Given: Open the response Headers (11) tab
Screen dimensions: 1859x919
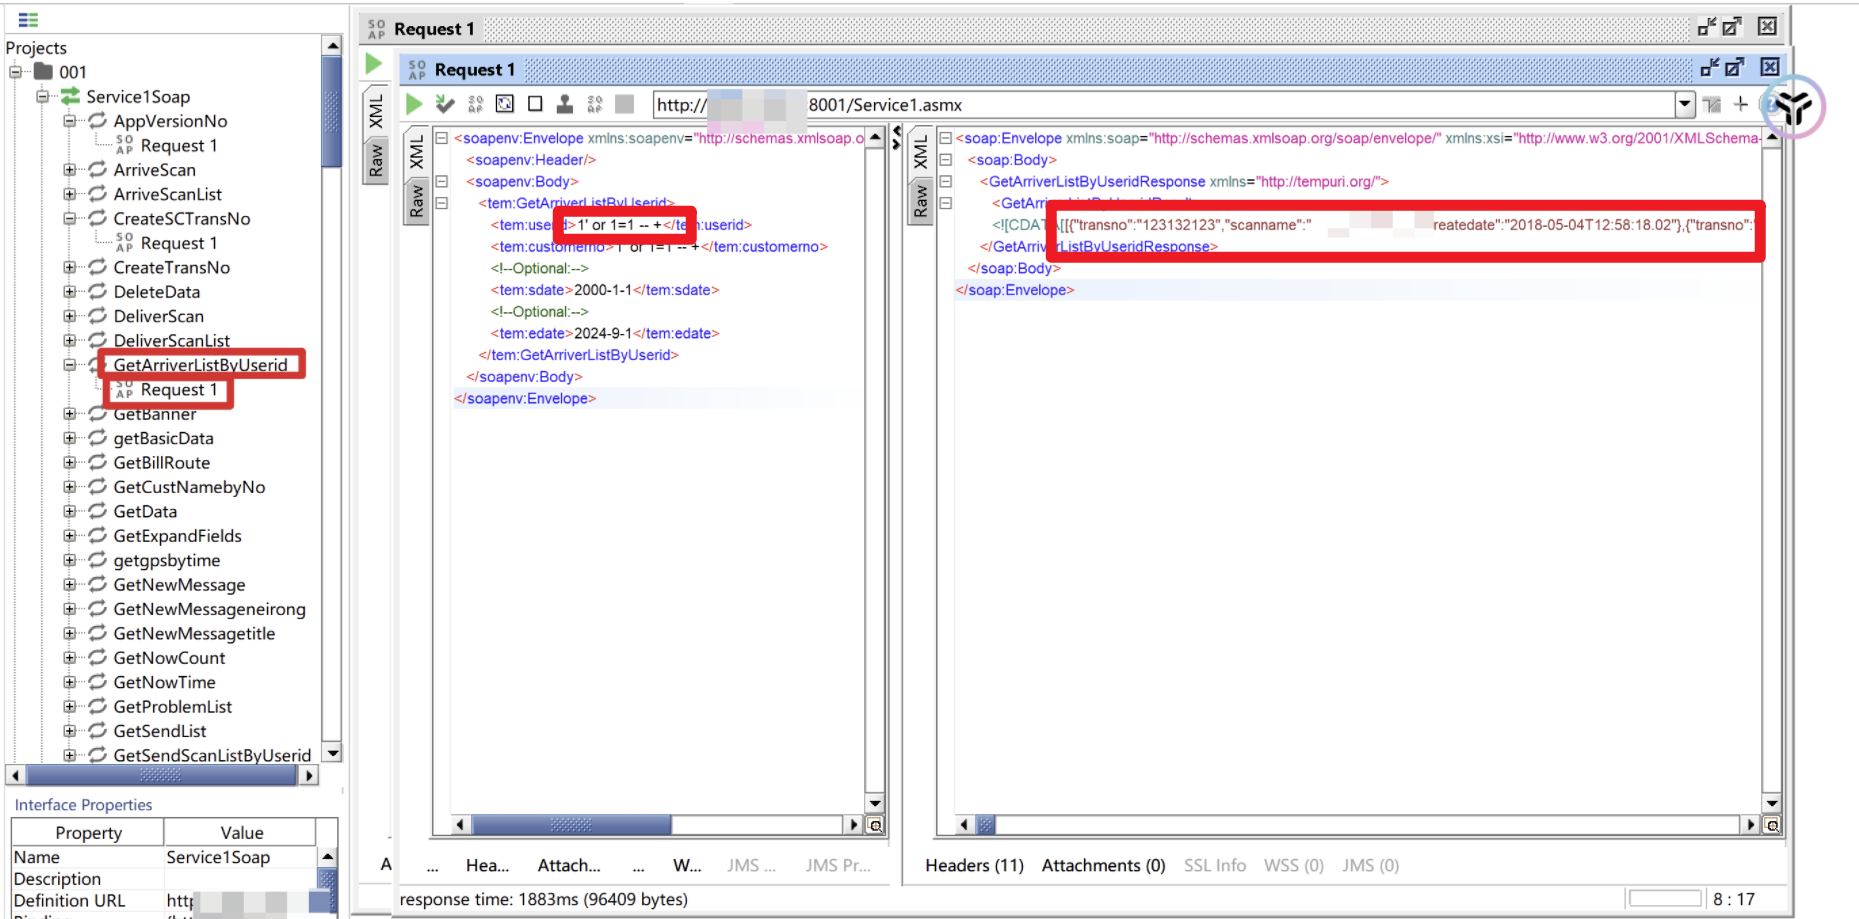Looking at the screenshot, I should 974,866.
